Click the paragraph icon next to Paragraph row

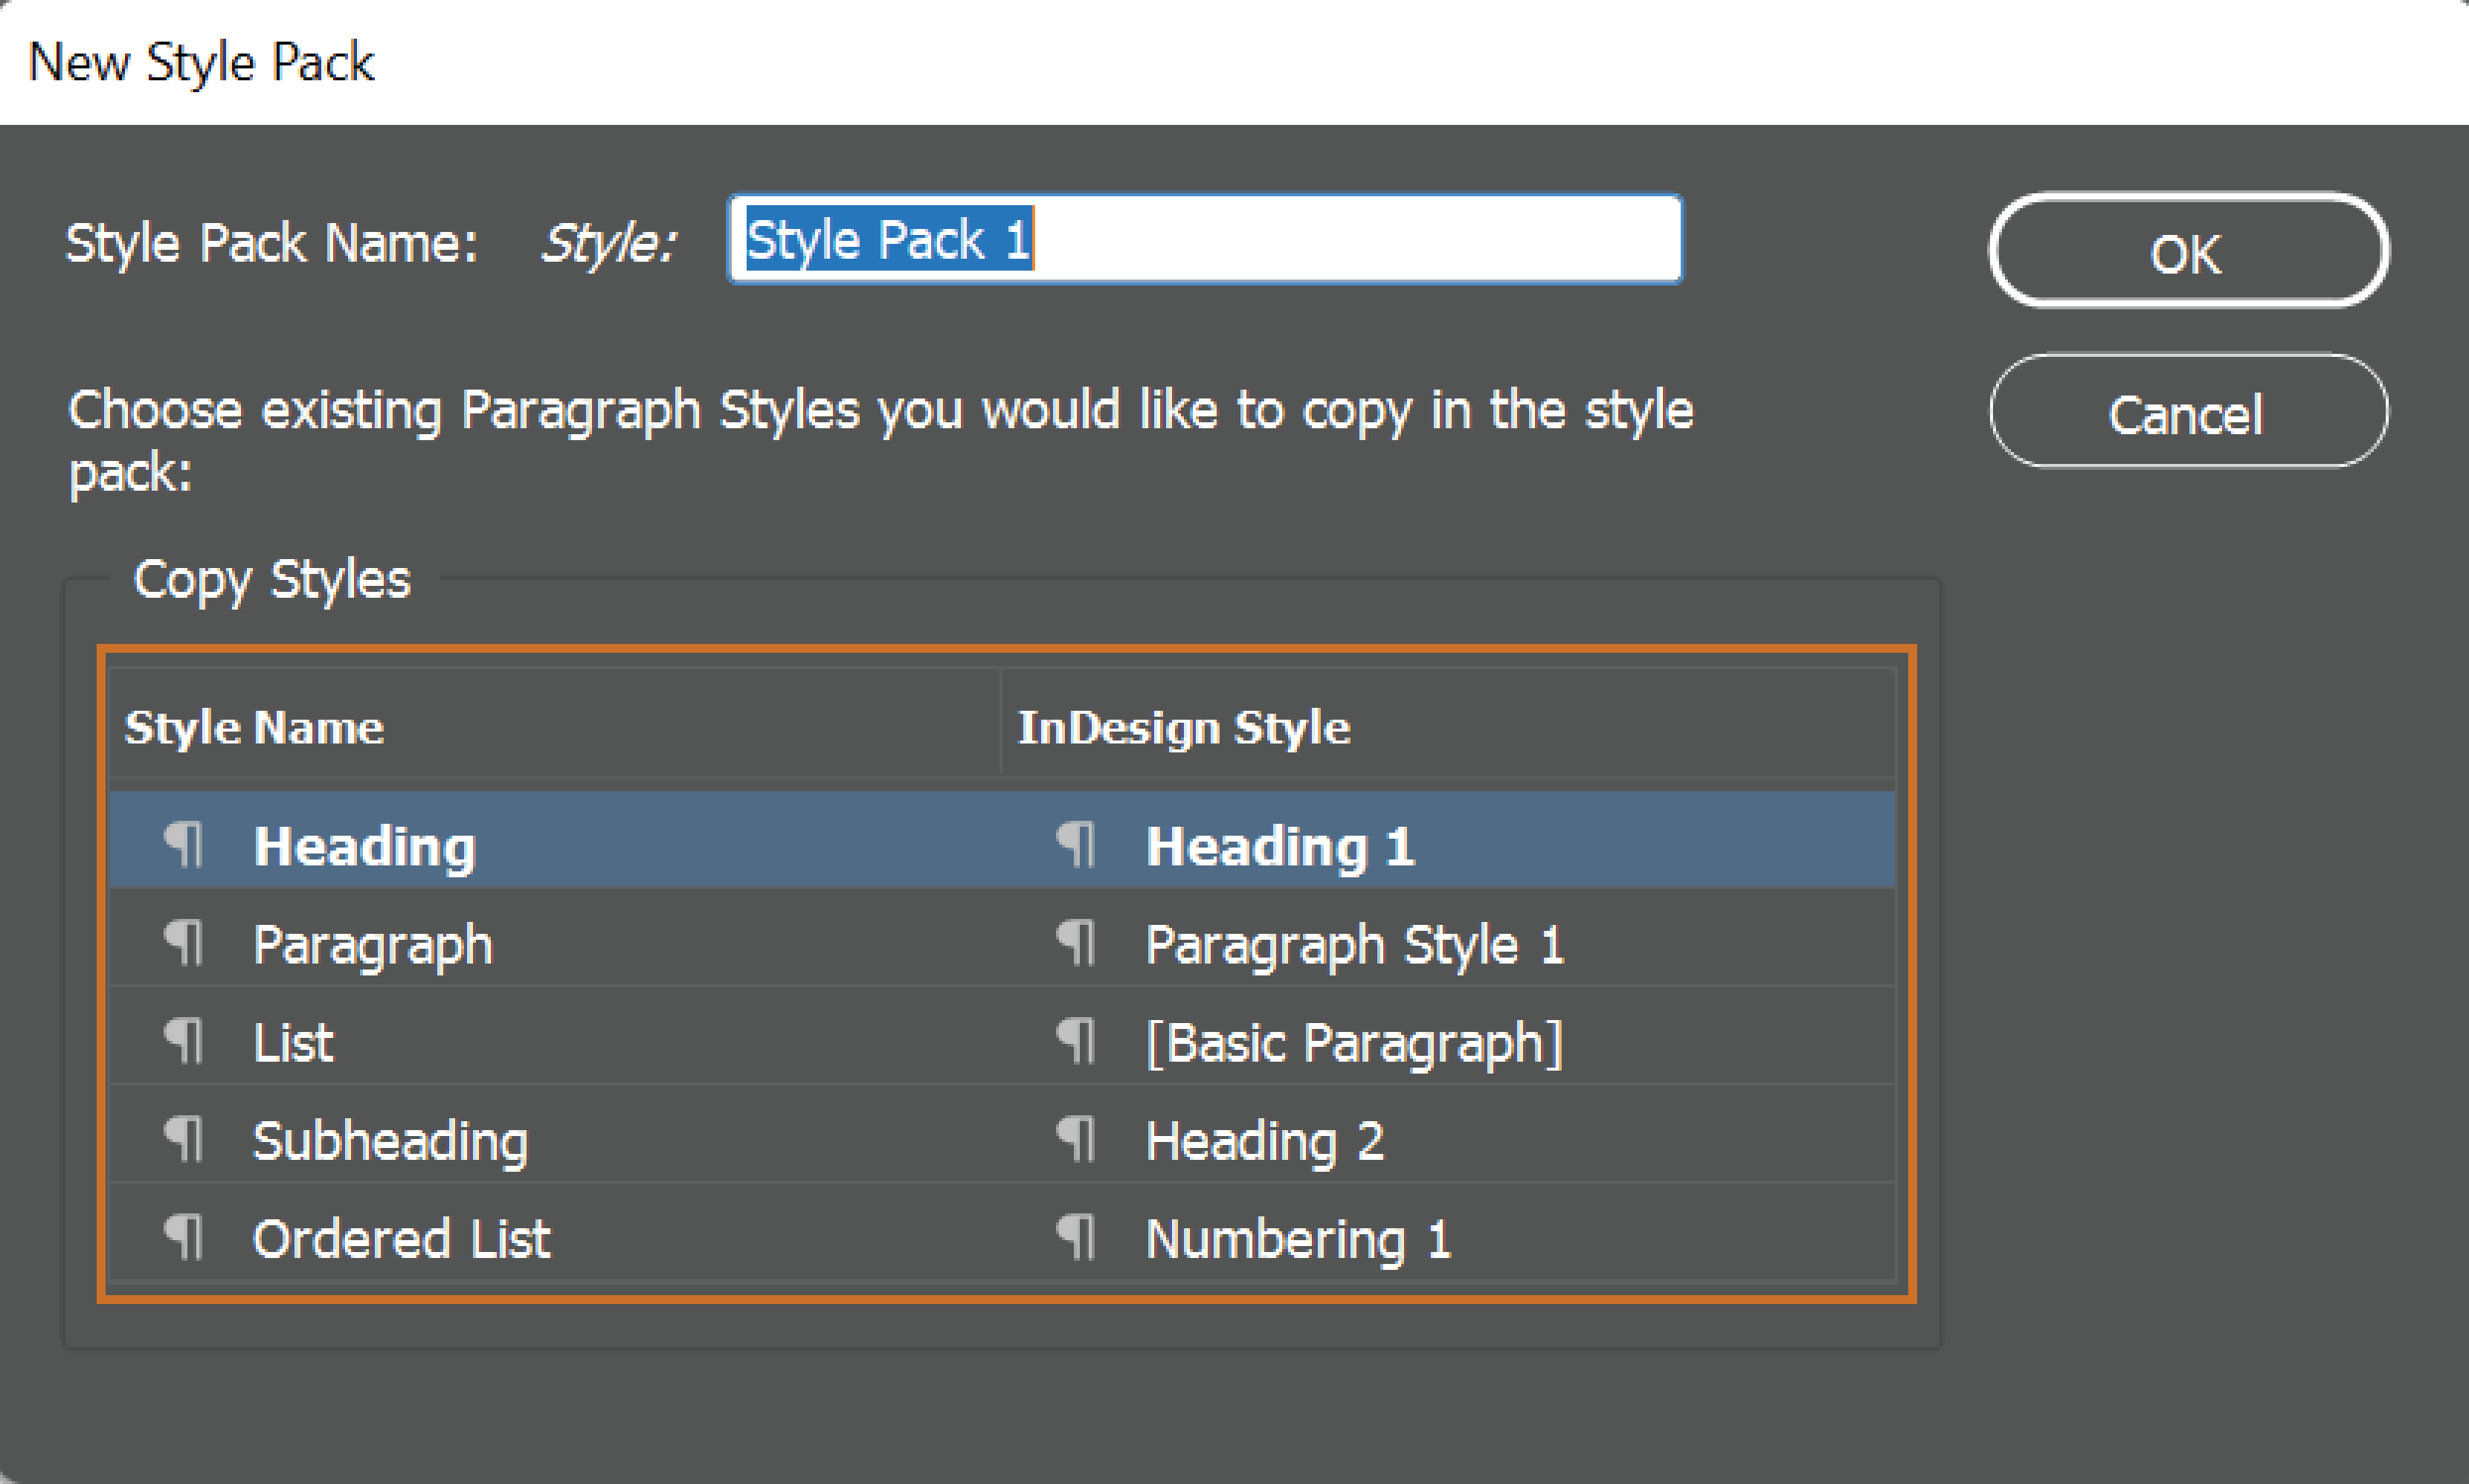(x=185, y=941)
